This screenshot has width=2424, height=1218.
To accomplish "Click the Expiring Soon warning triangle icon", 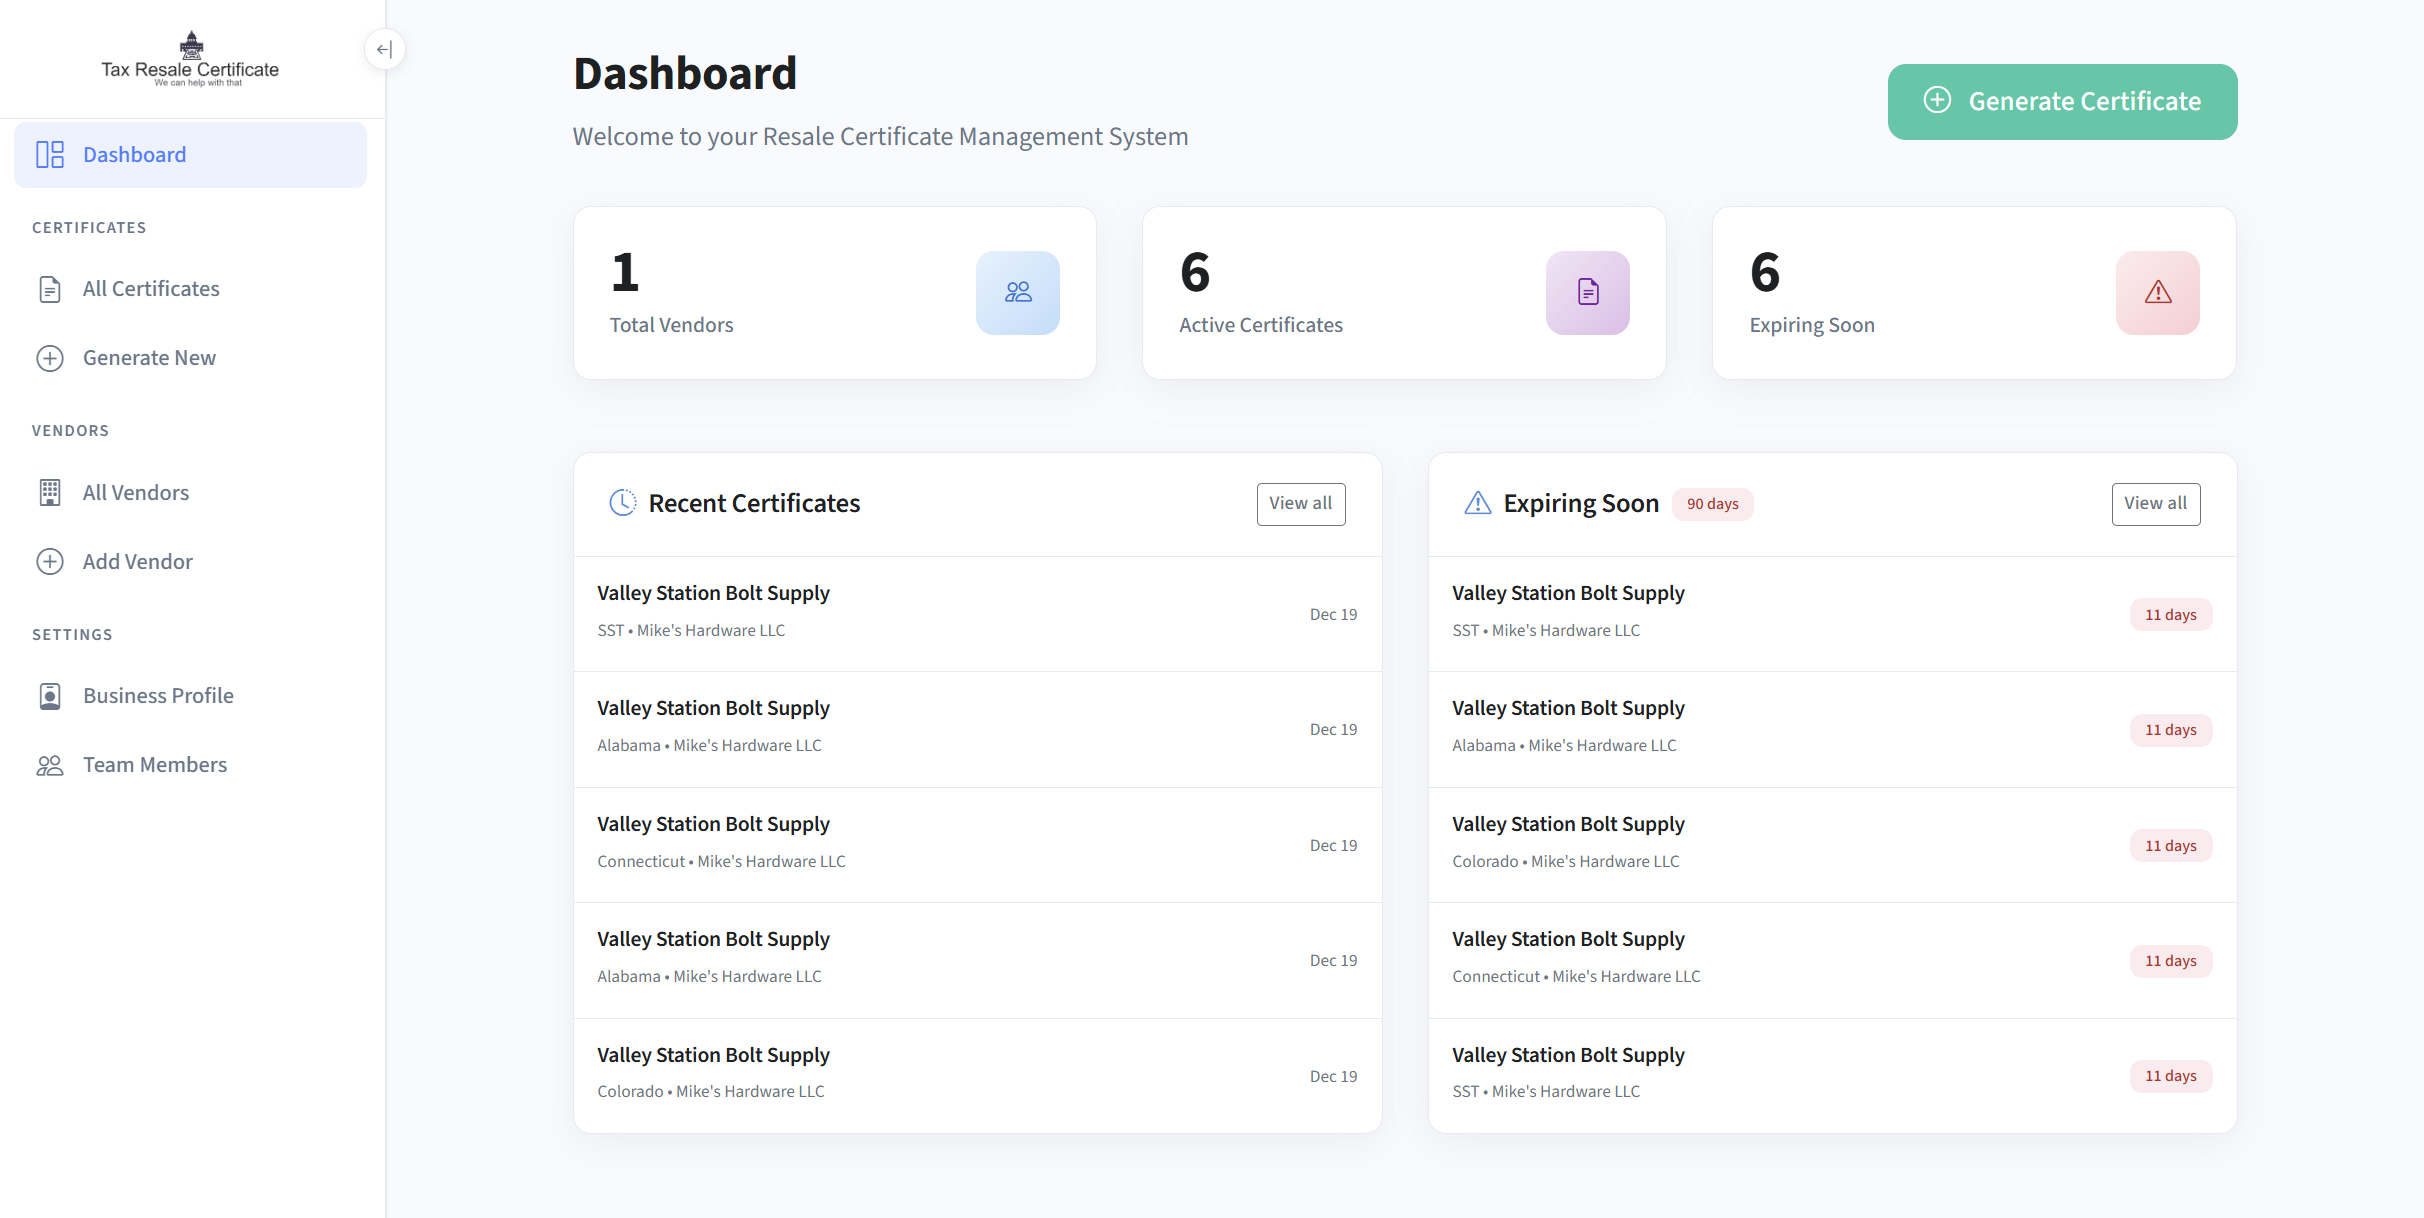I will [x=2157, y=292].
